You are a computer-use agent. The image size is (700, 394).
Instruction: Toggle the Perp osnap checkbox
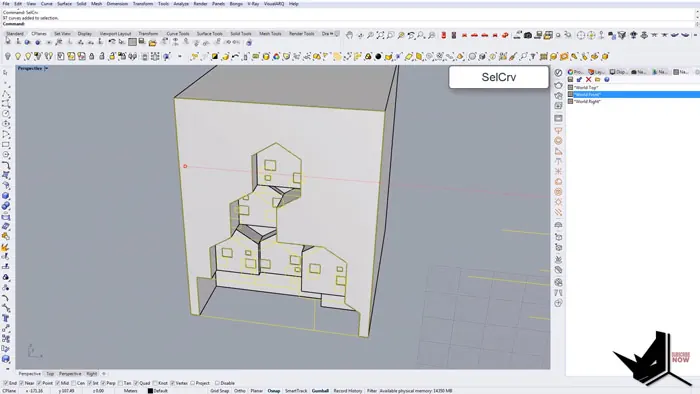pos(104,383)
